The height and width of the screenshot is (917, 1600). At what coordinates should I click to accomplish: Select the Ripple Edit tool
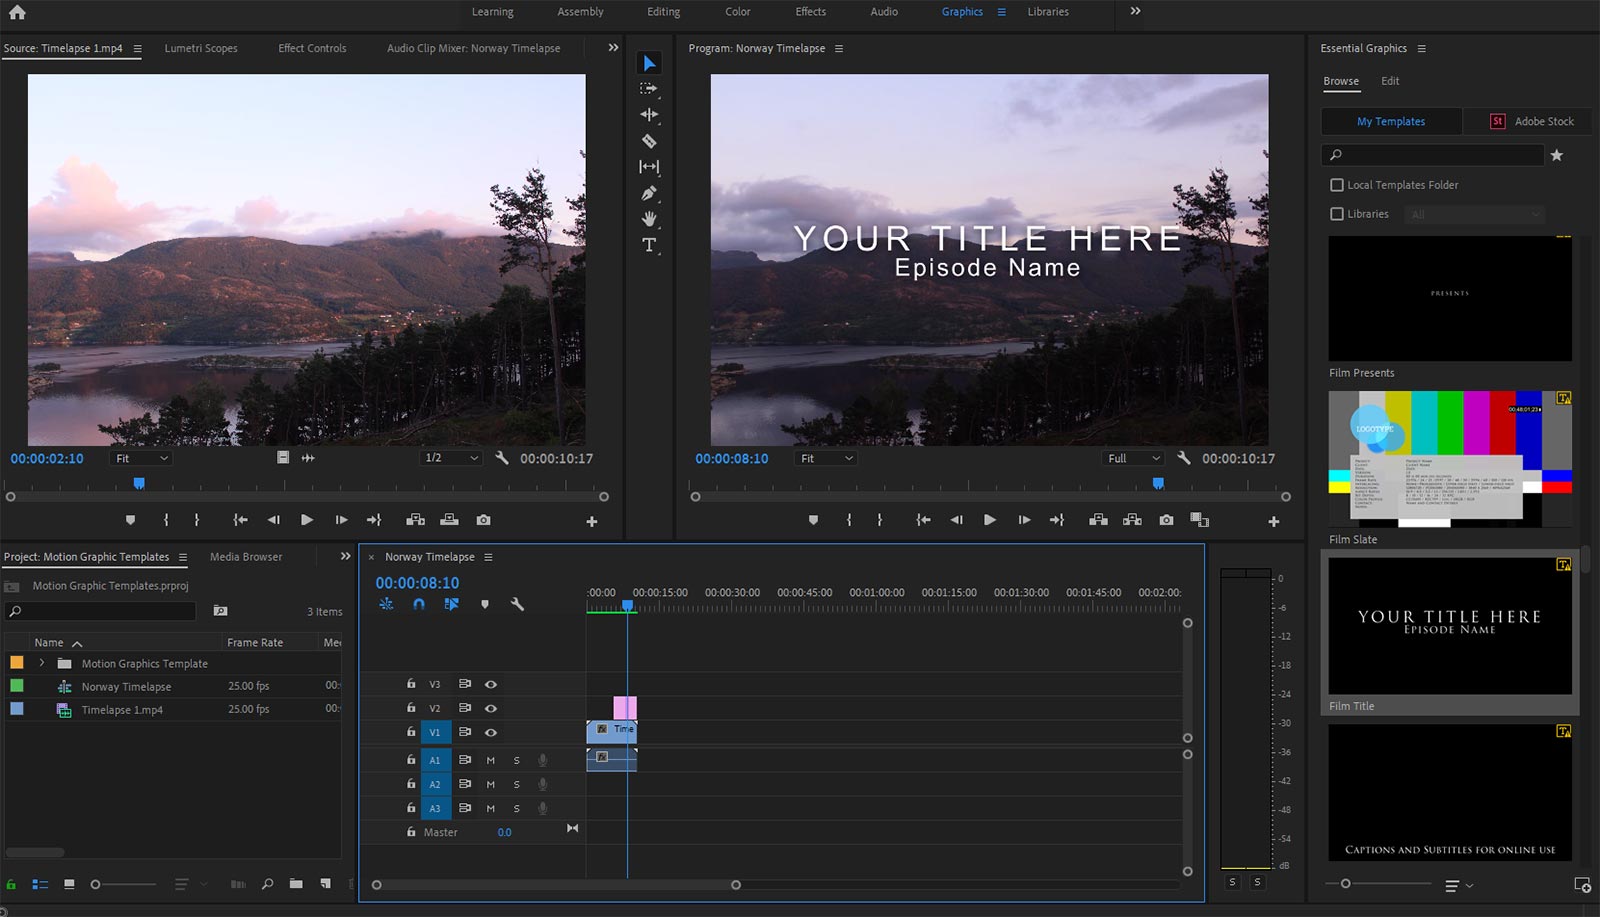[649, 115]
